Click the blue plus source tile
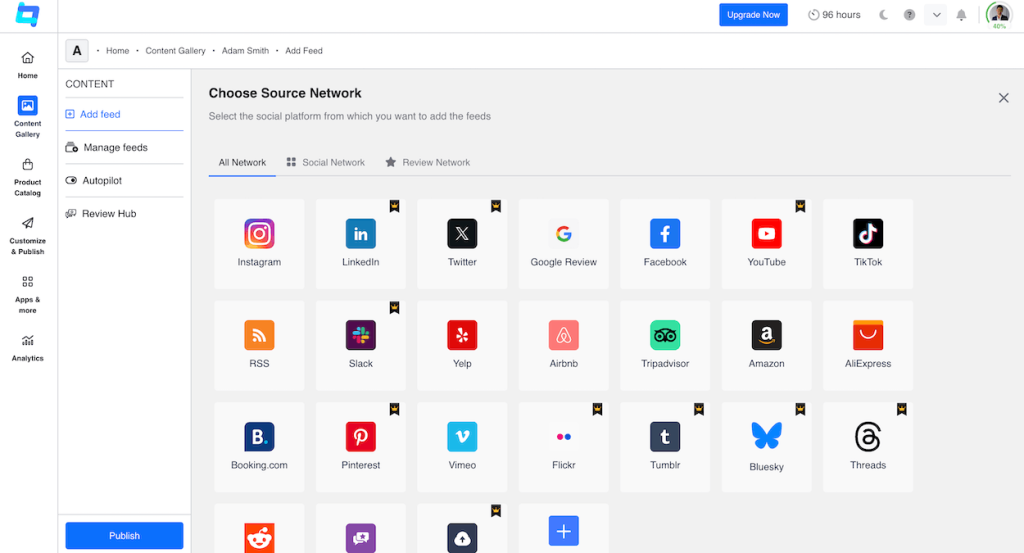The height and width of the screenshot is (553, 1024). [564, 529]
